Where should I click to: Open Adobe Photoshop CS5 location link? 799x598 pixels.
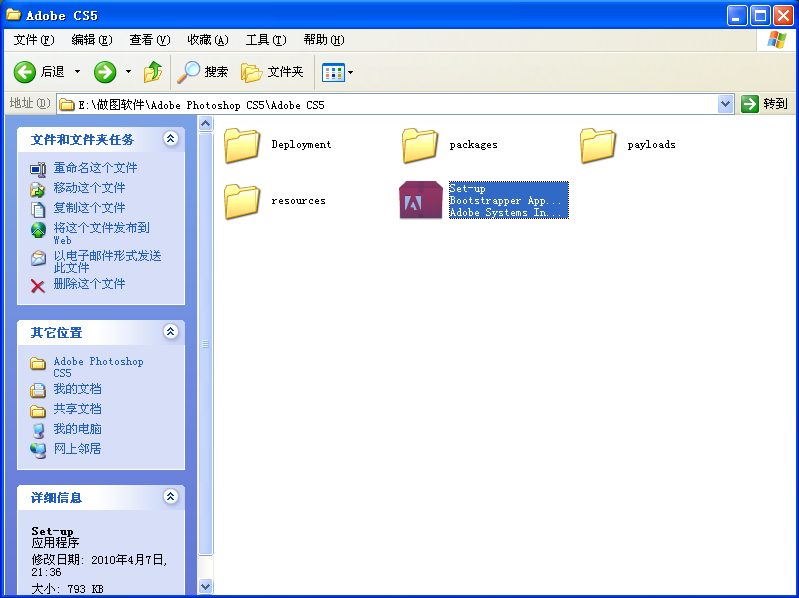[98, 367]
